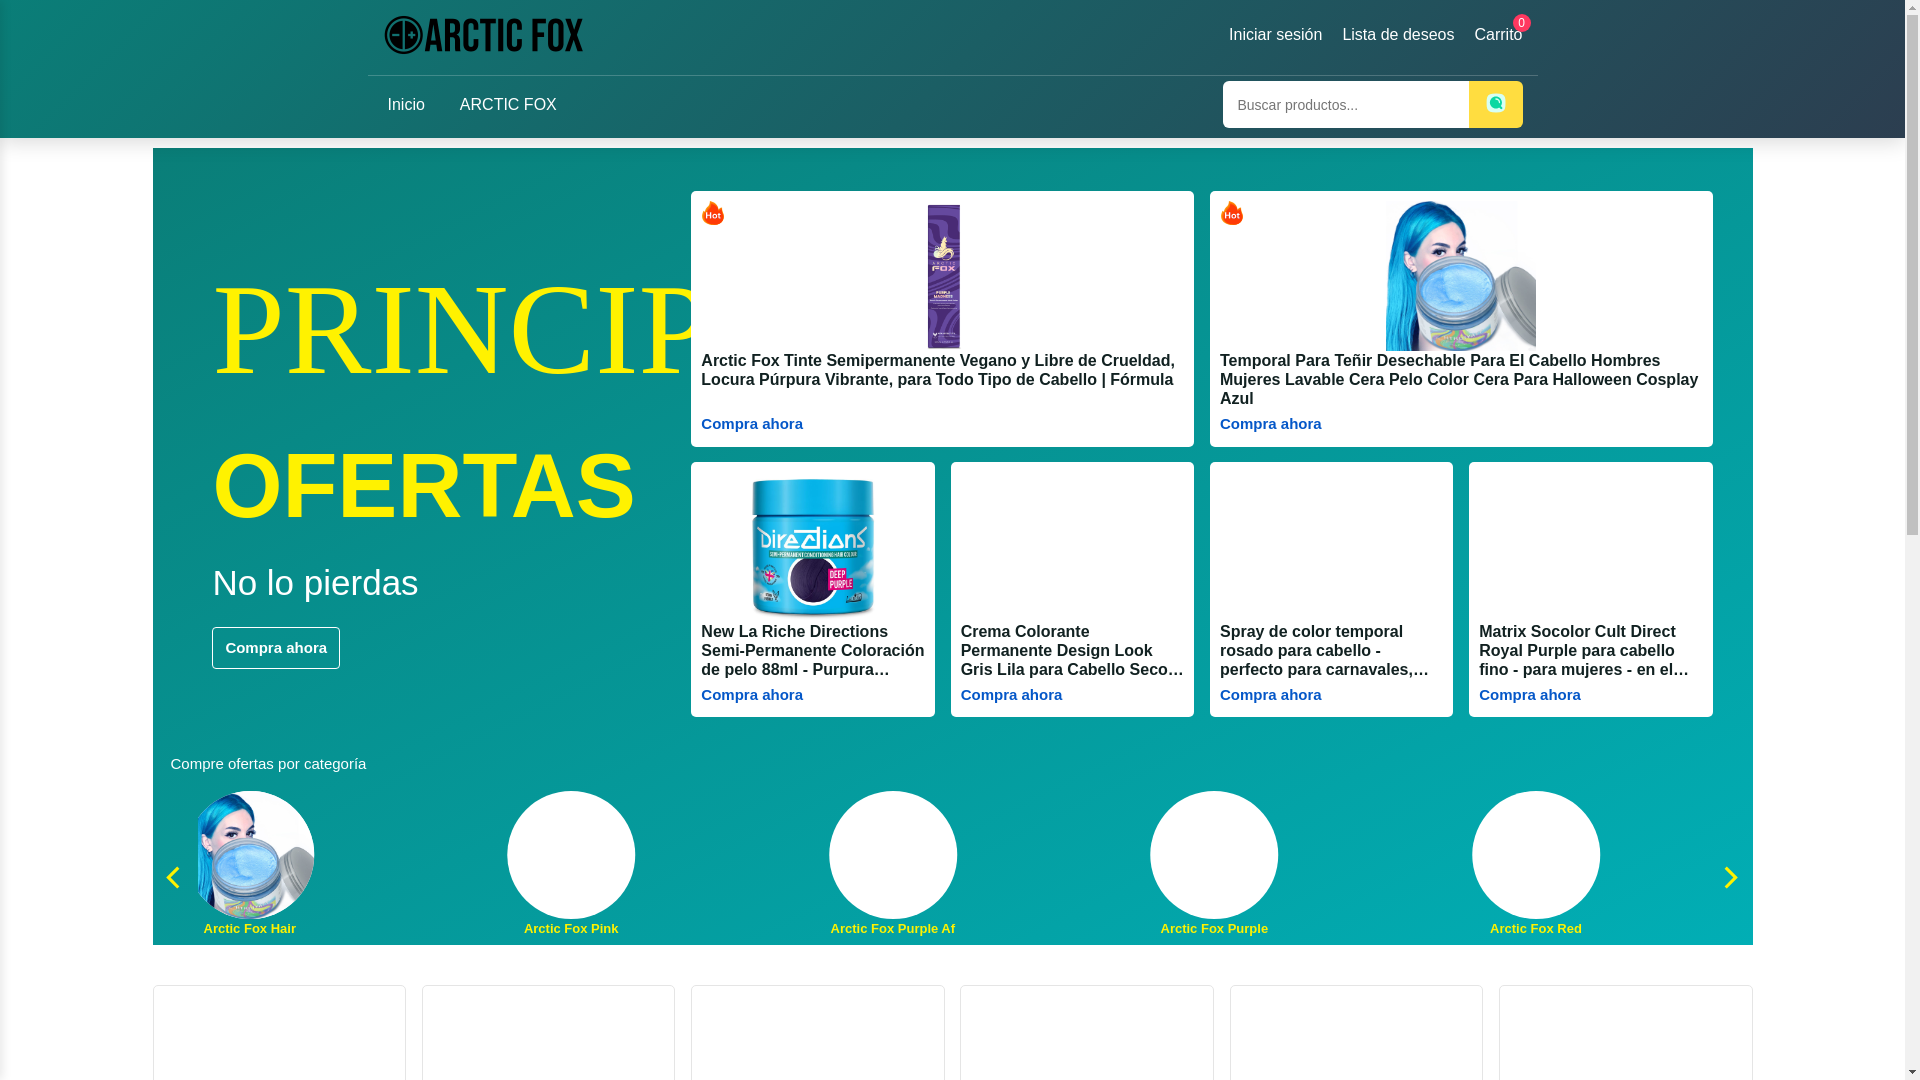Click the OFERTAS banner heading
The height and width of the screenshot is (1080, 1920).
tap(424, 486)
